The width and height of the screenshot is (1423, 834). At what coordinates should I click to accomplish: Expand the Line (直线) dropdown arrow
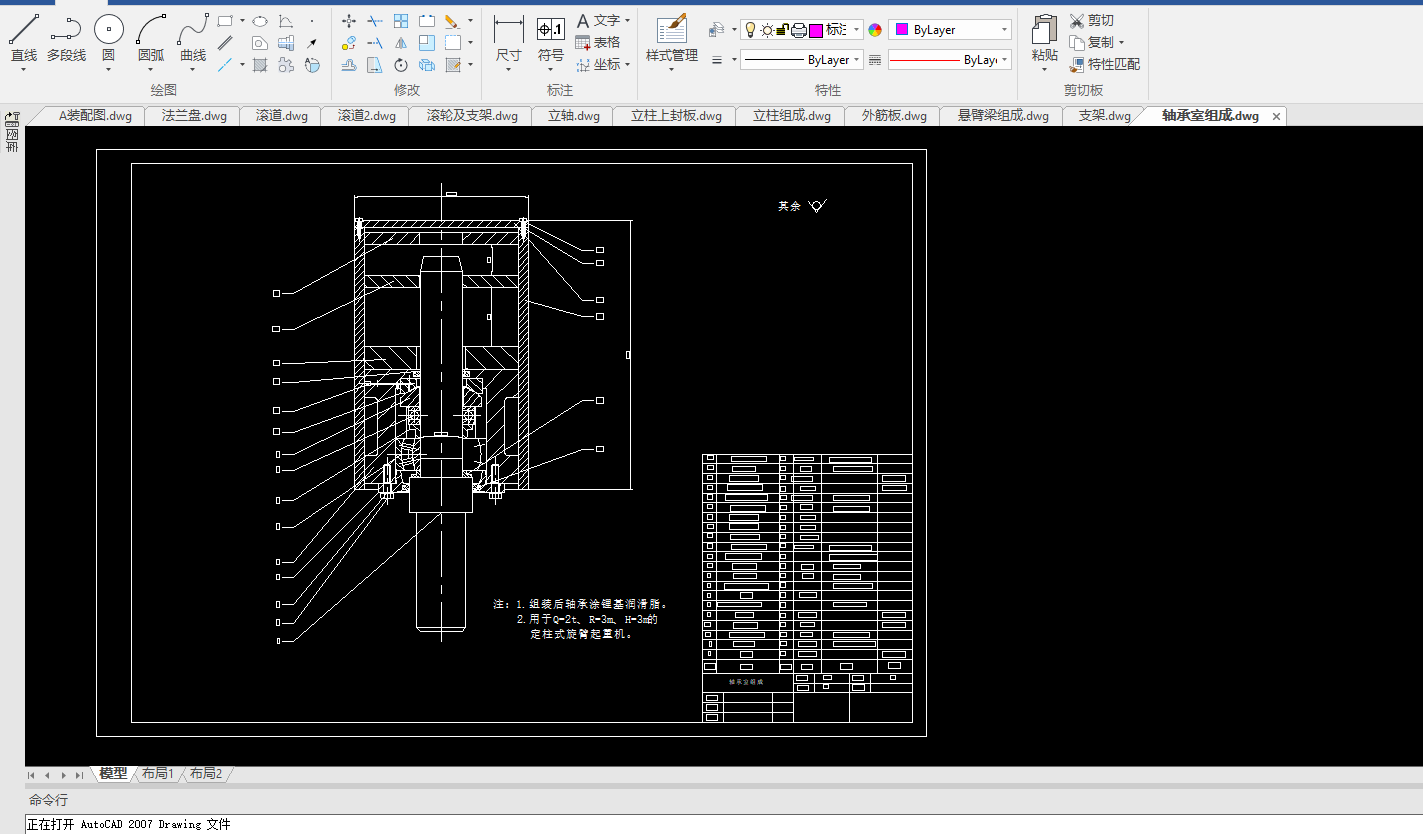pos(24,69)
